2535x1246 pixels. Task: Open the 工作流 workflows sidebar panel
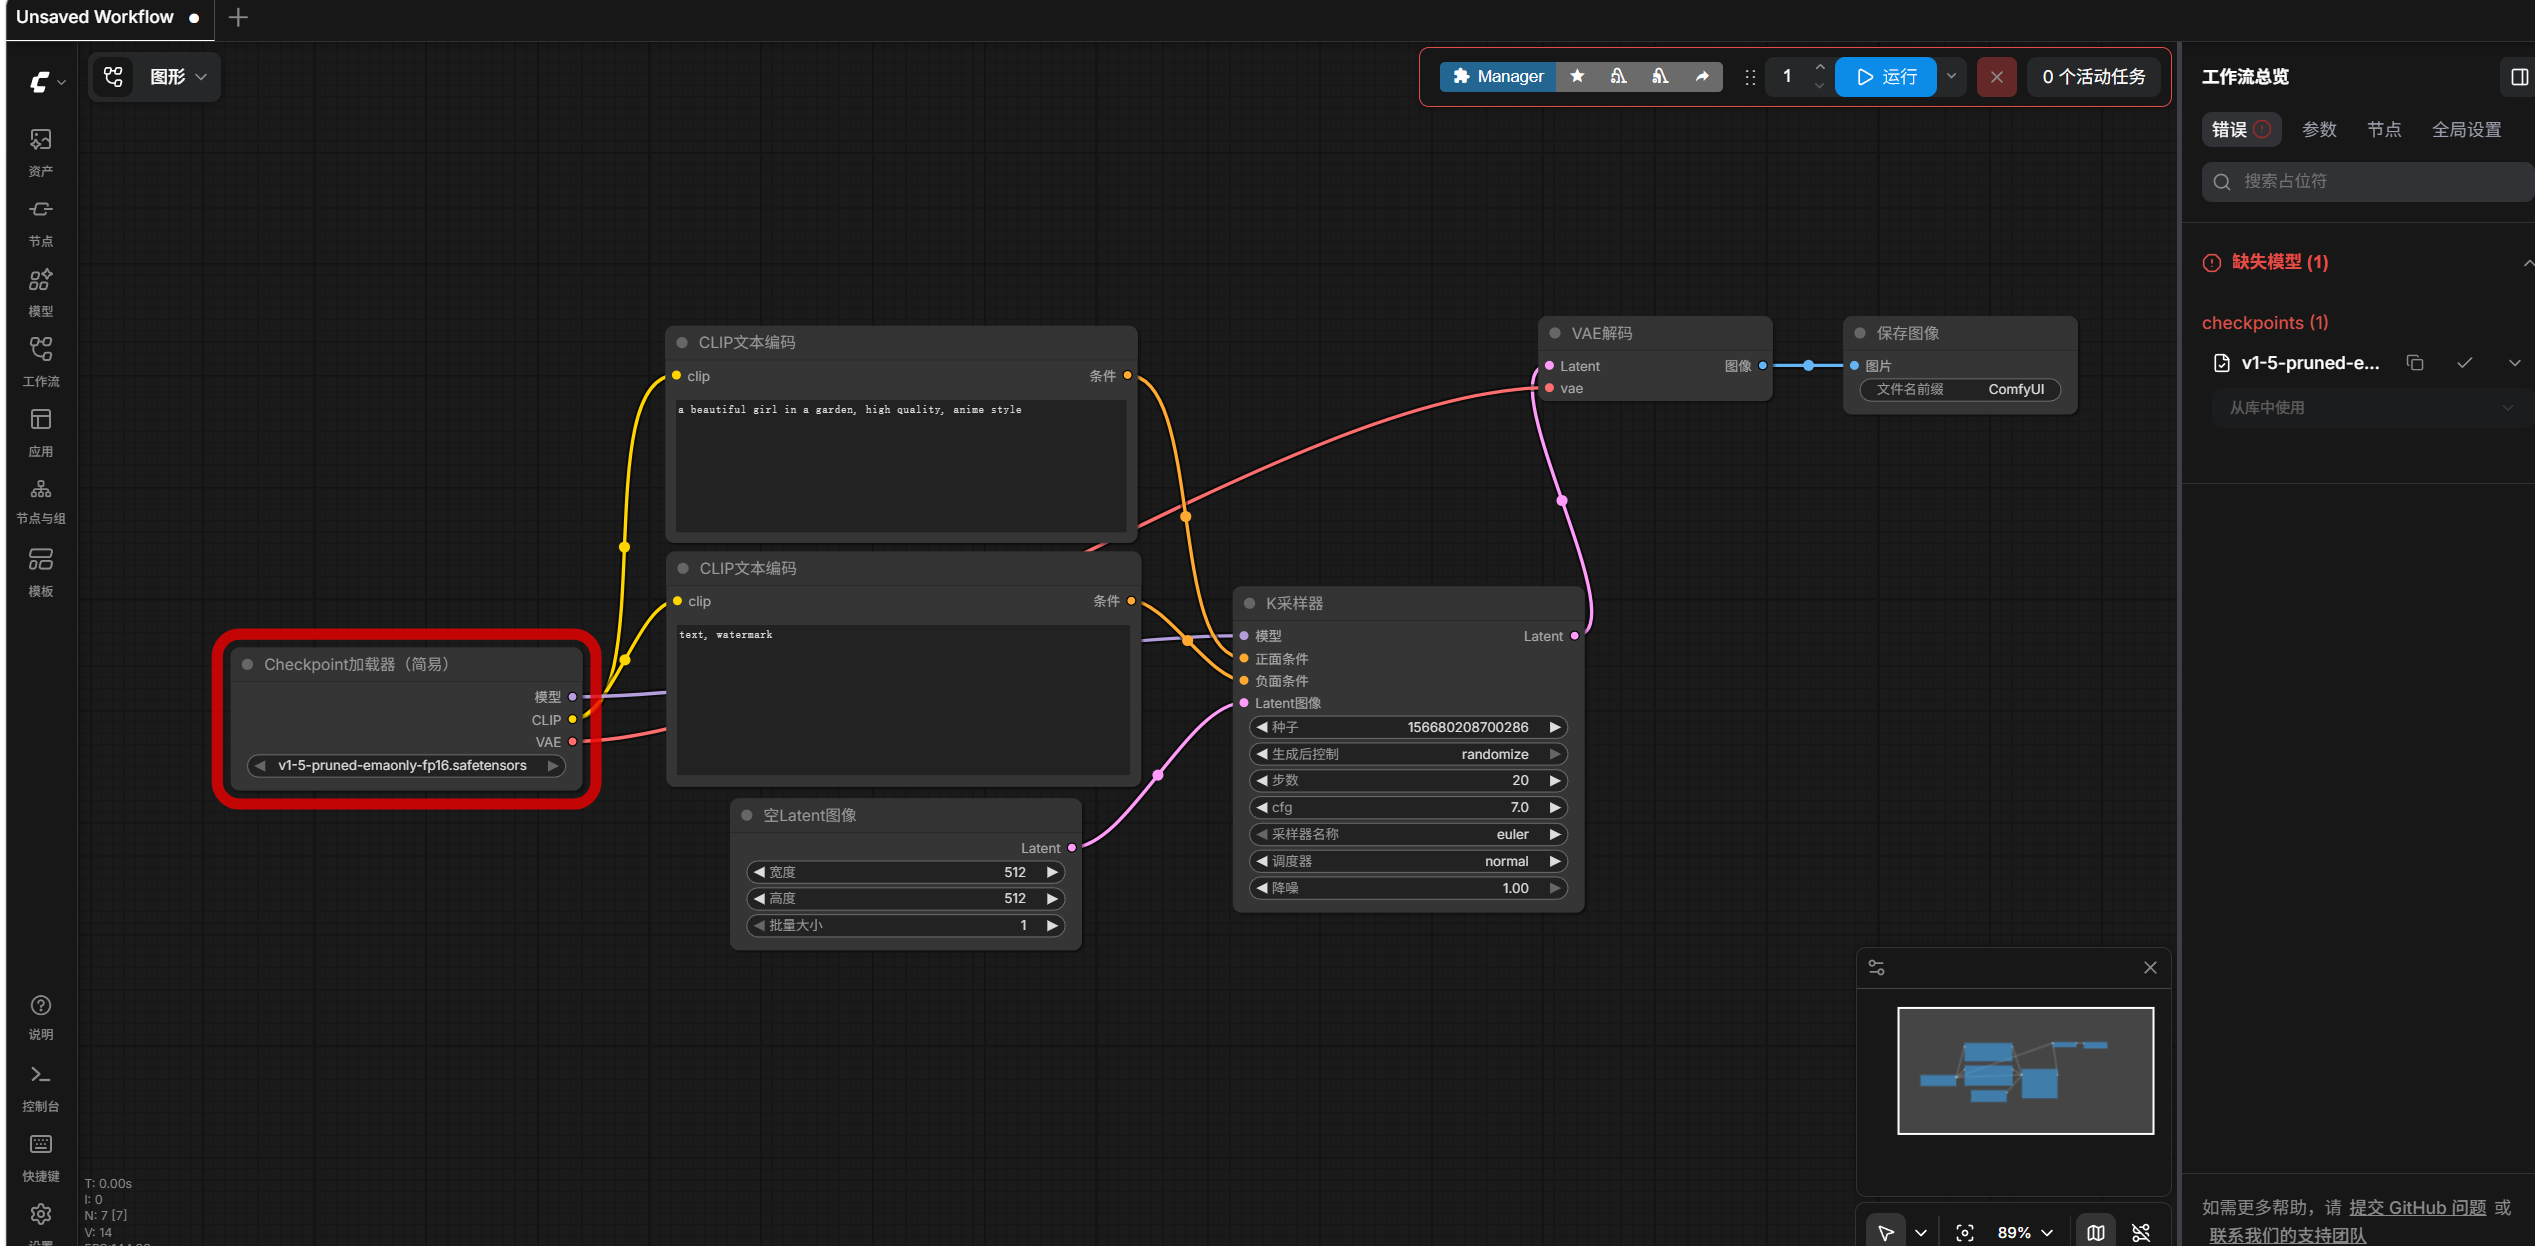click(41, 362)
